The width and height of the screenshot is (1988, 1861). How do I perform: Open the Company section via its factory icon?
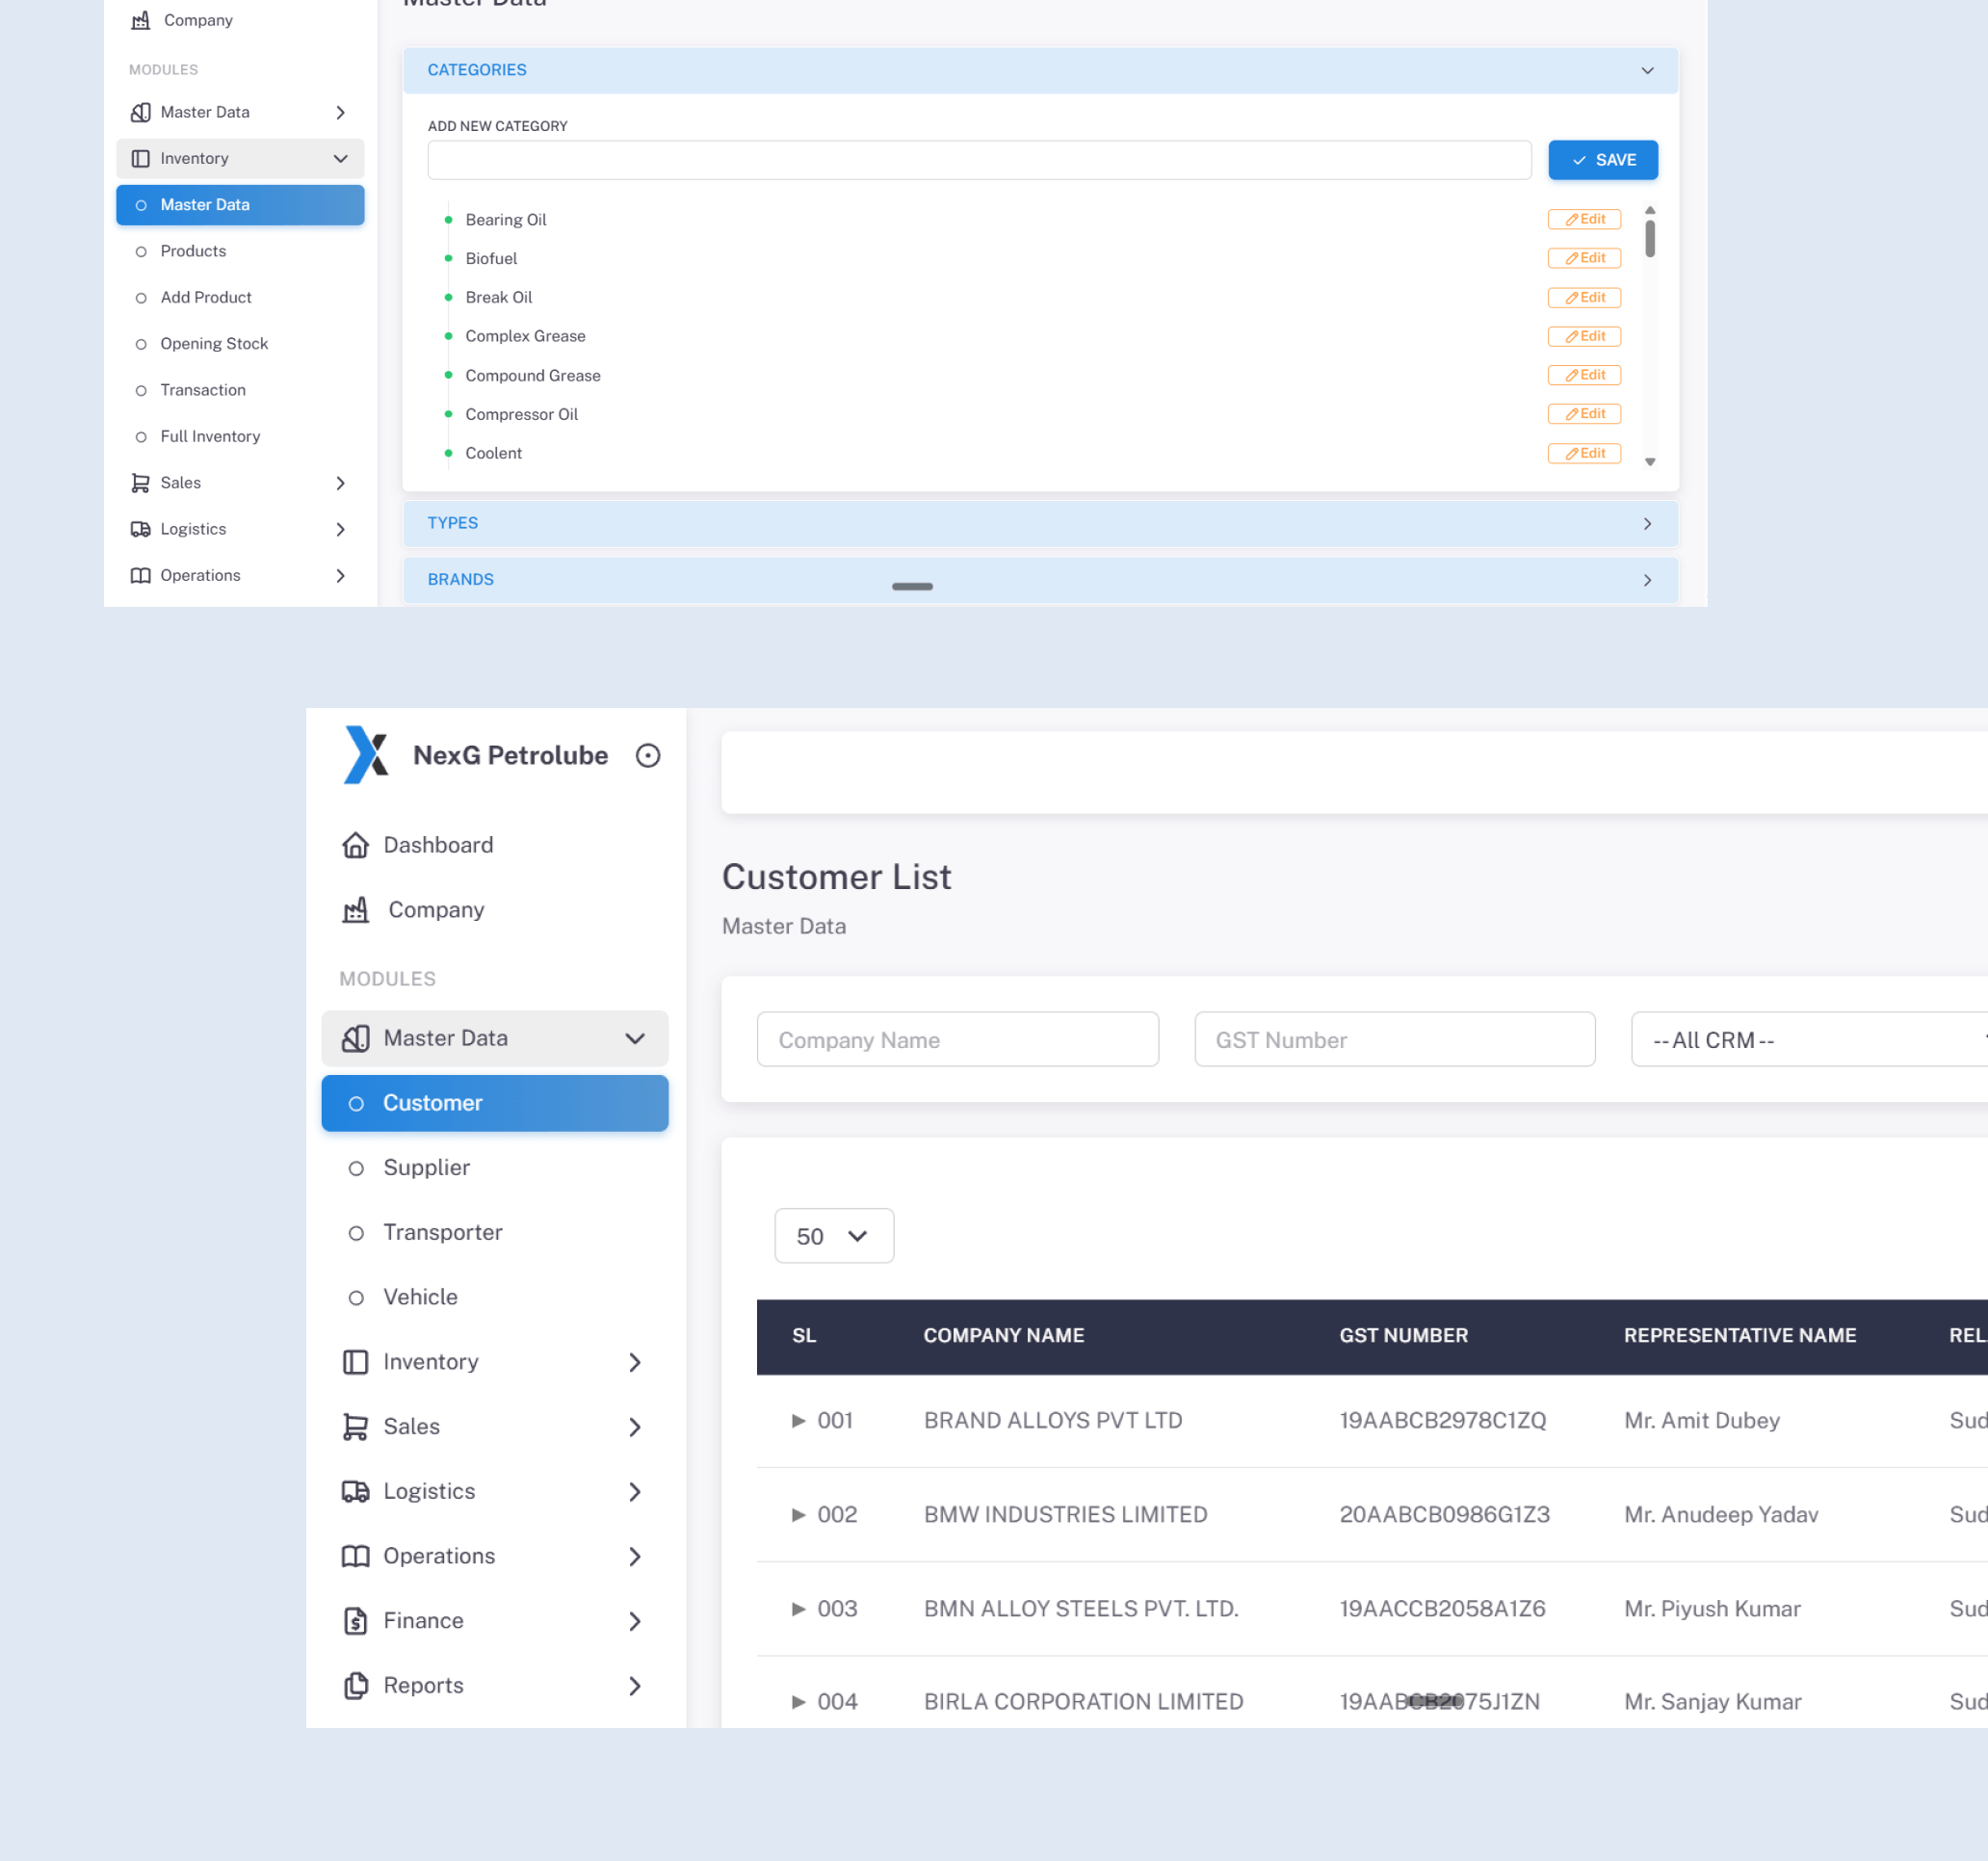coord(357,910)
